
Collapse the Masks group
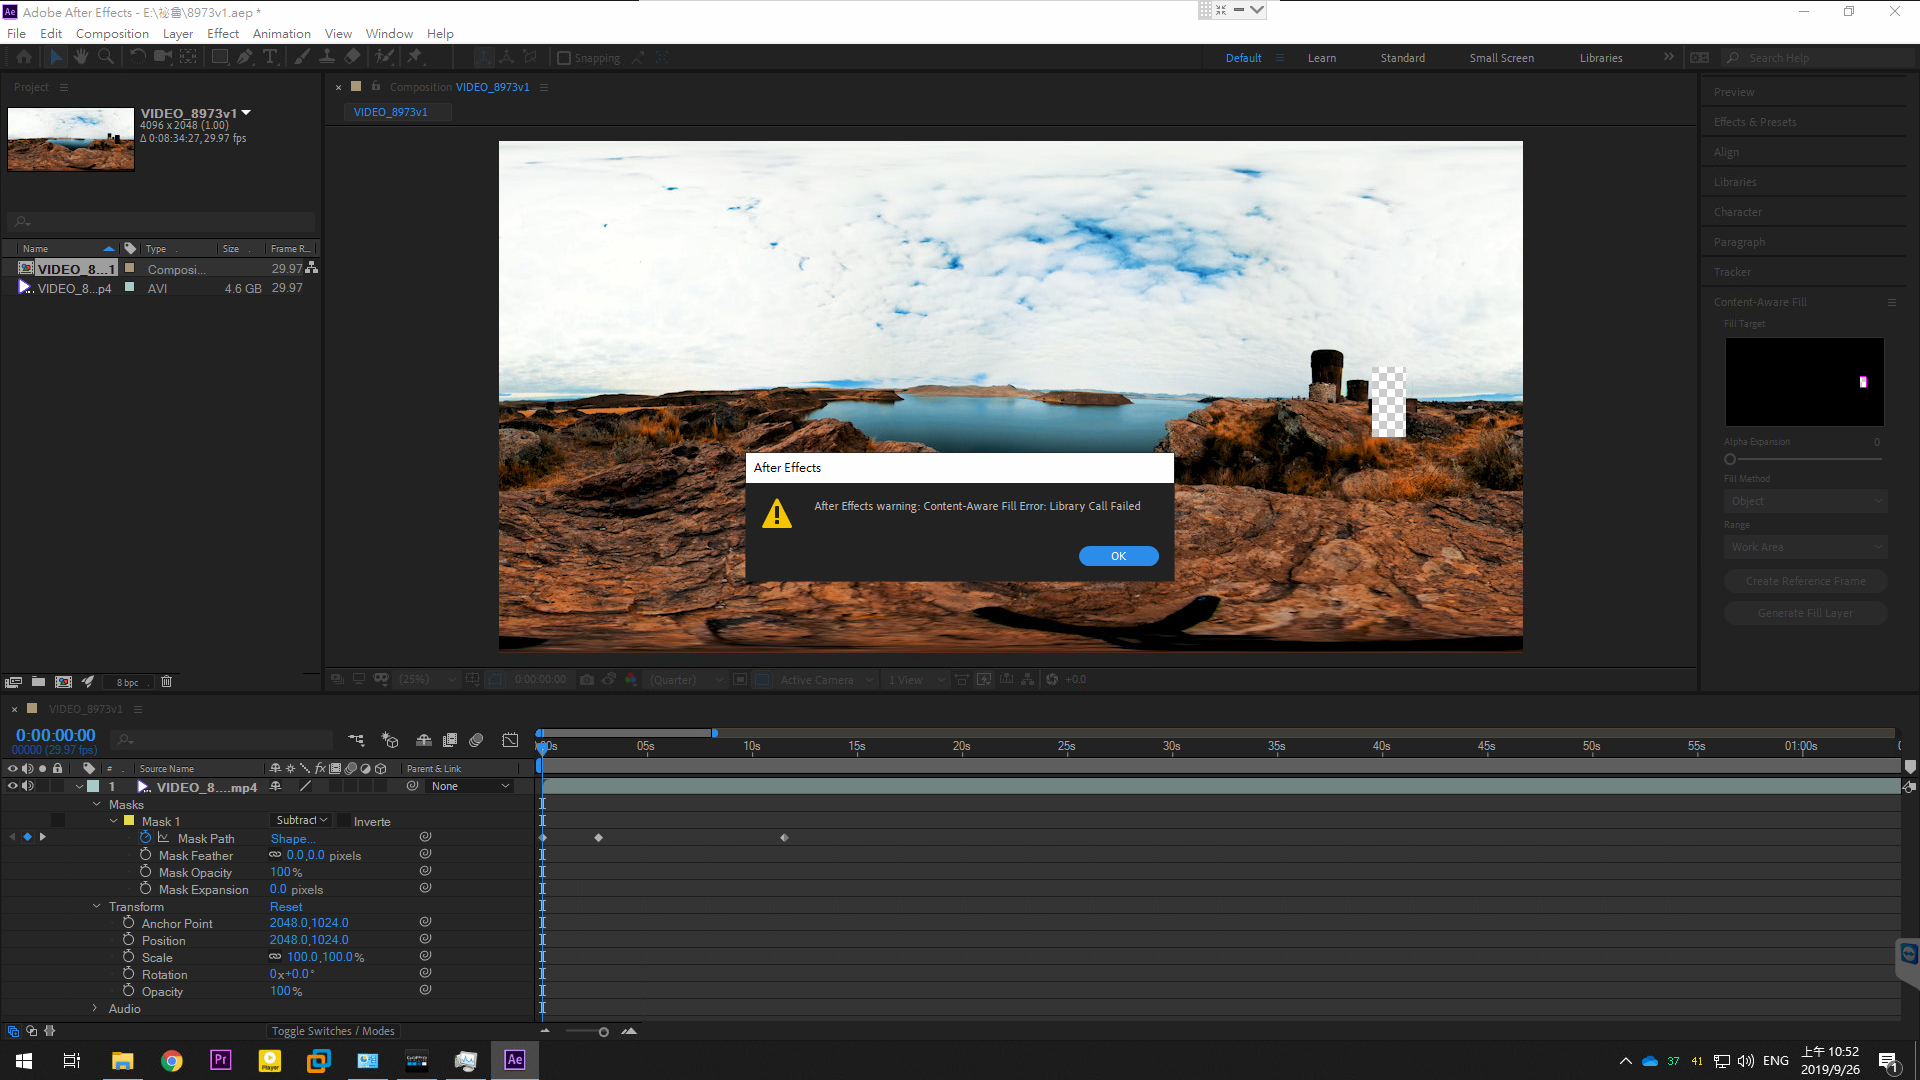(97, 804)
